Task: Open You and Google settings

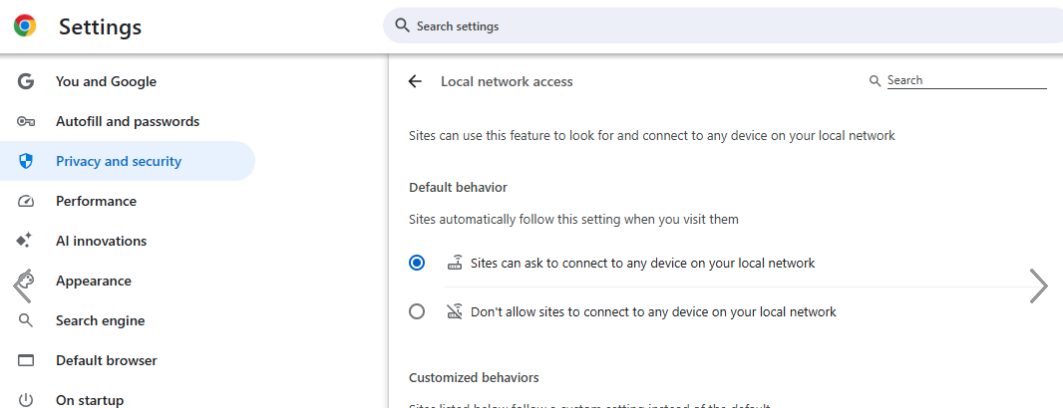Action: click(x=106, y=82)
